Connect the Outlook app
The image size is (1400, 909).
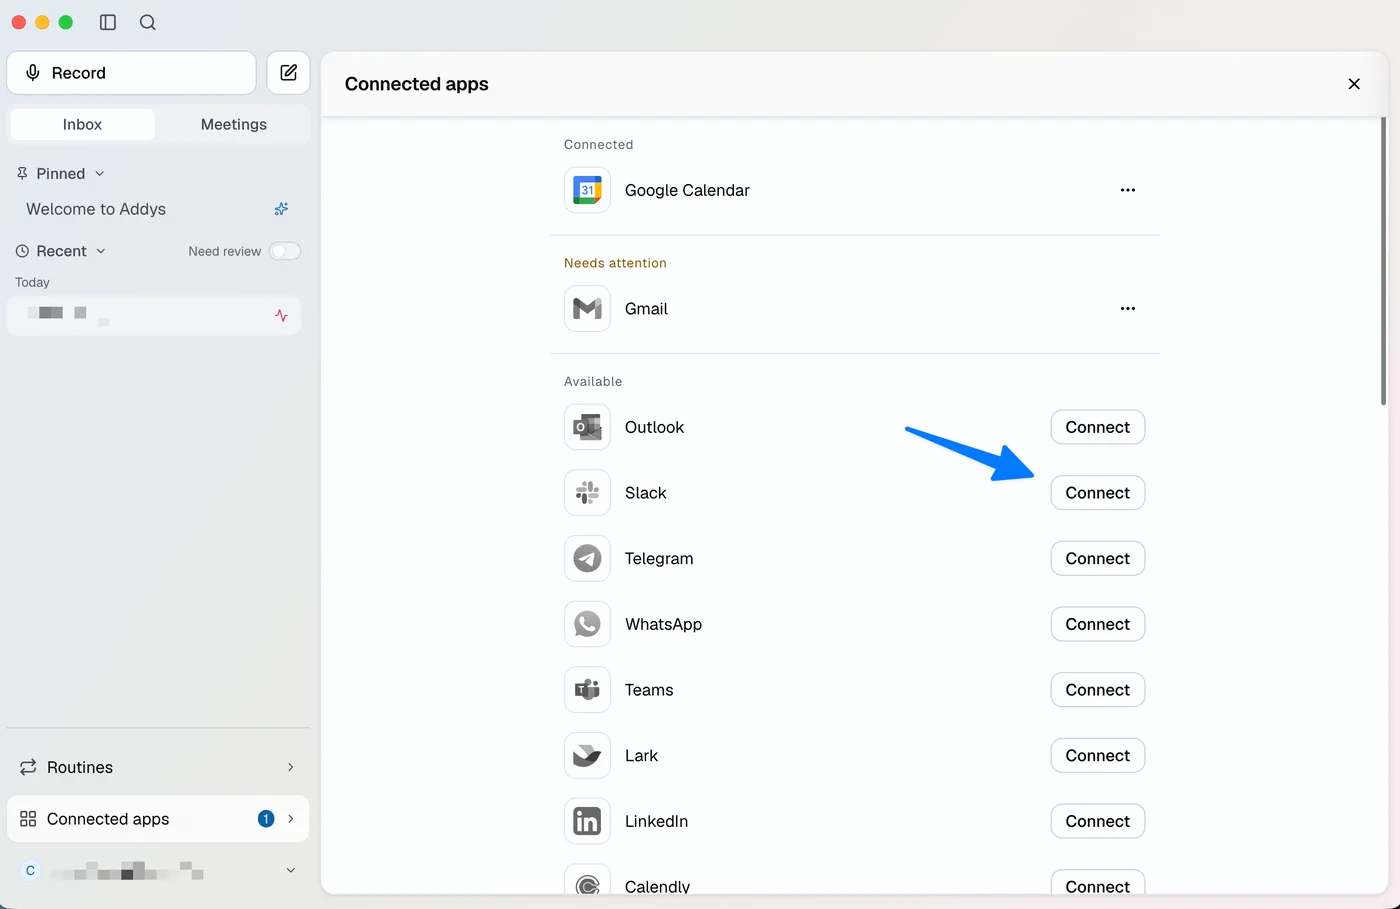coord(1097,427)
